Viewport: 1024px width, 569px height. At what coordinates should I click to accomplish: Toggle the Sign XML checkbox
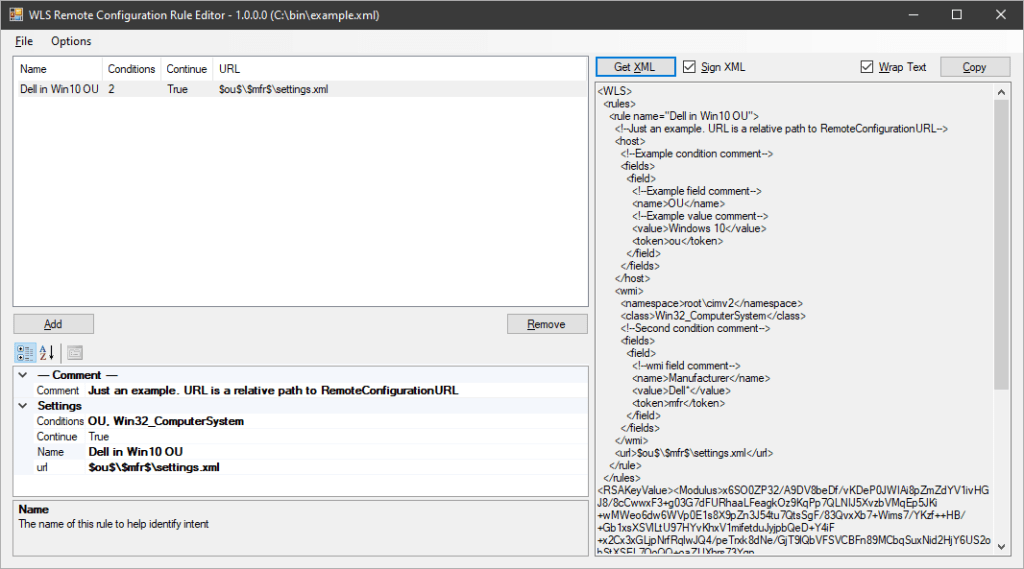click(x=689, y=67)
